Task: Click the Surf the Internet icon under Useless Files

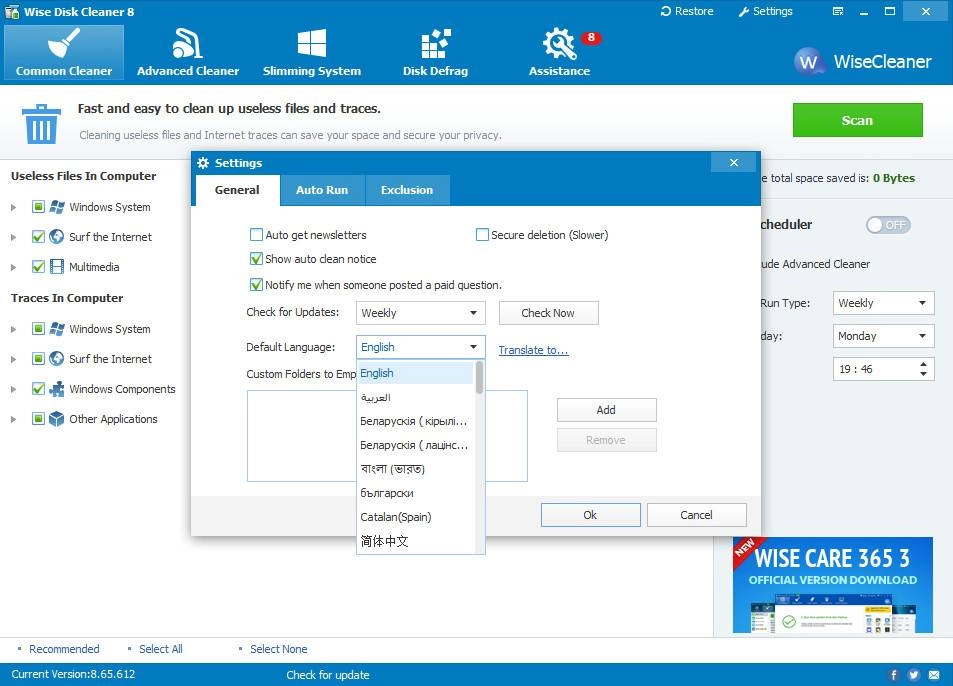Action: point(57,236)
